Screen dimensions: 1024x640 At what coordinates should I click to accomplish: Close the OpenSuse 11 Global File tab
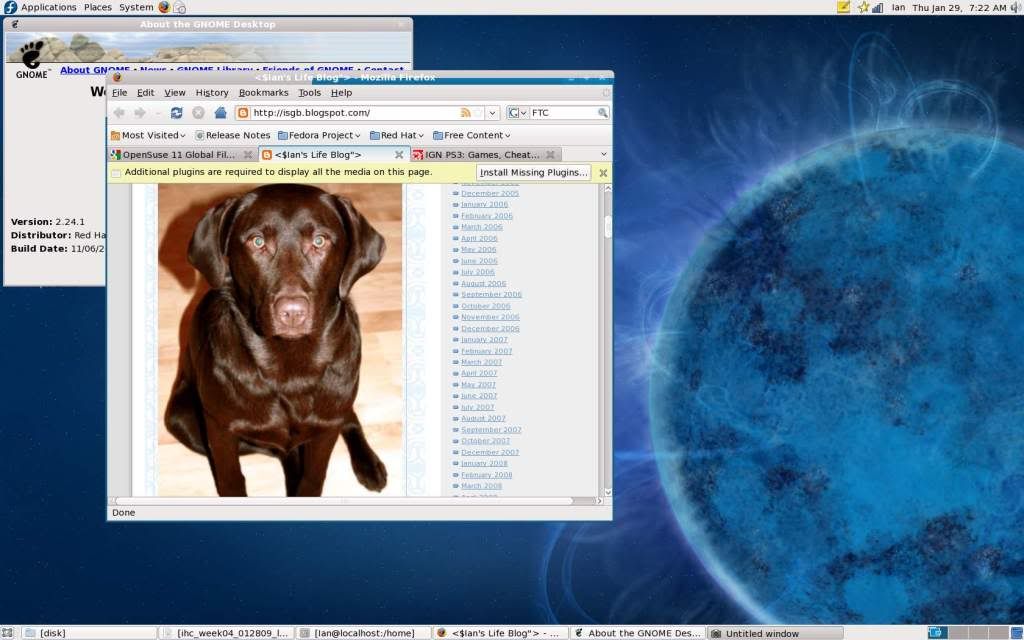(x=248, y=155)
